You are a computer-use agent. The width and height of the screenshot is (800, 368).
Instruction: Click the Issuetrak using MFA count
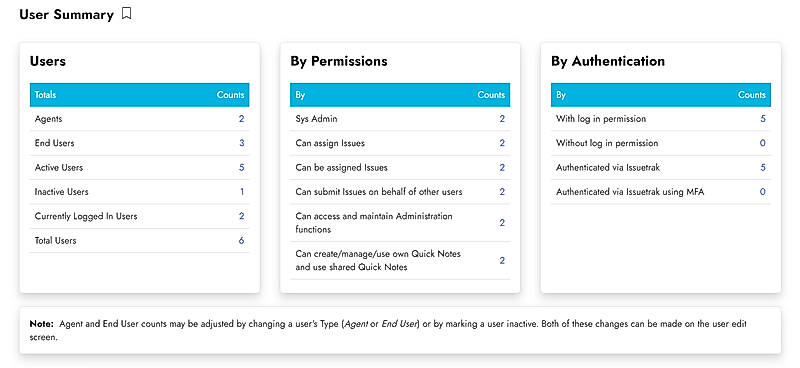(x=763, y=192)
